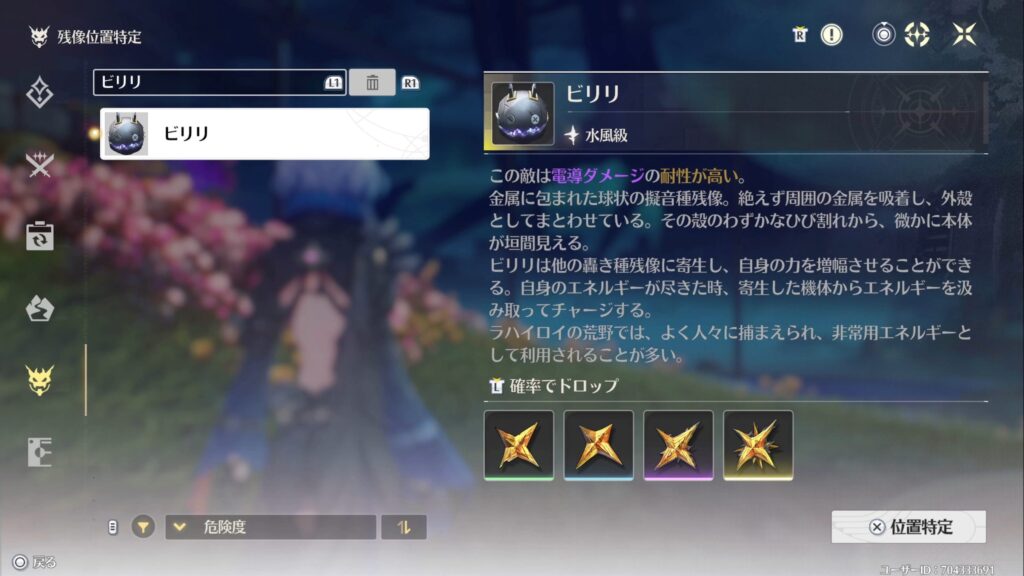Open the diamond-shaped sidebar tab at the top
The width and height of the screenshot is (1024, 576).
[x=39, y=93]
